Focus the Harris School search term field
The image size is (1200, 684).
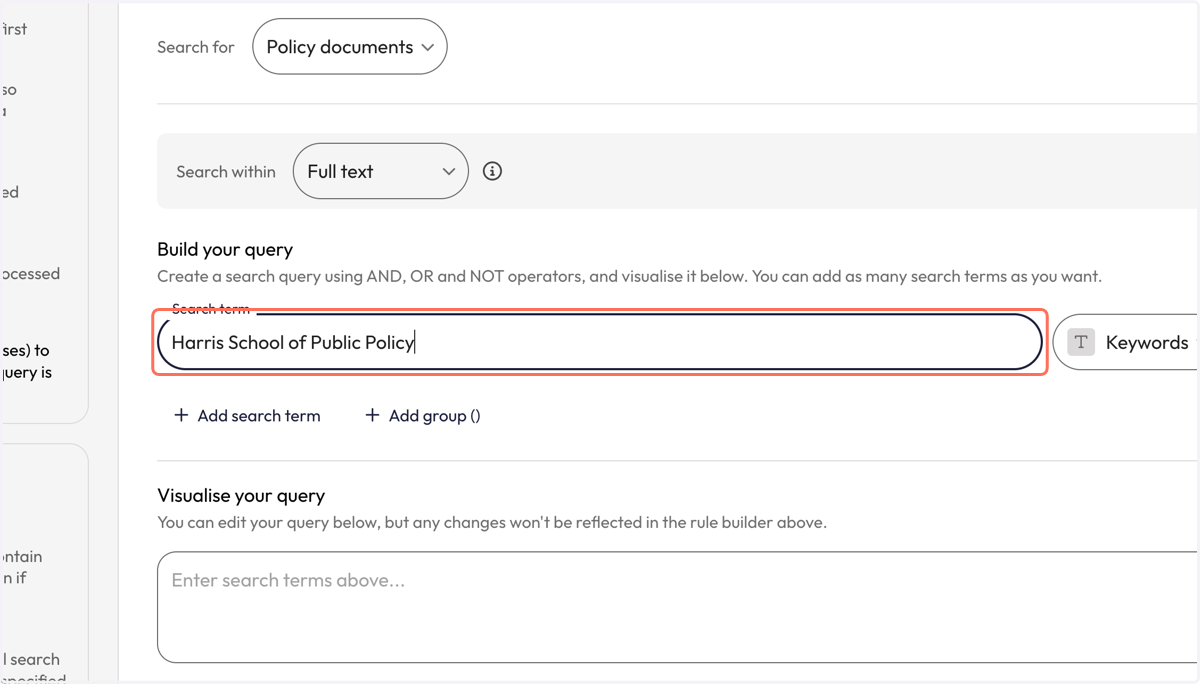[600, 342]
